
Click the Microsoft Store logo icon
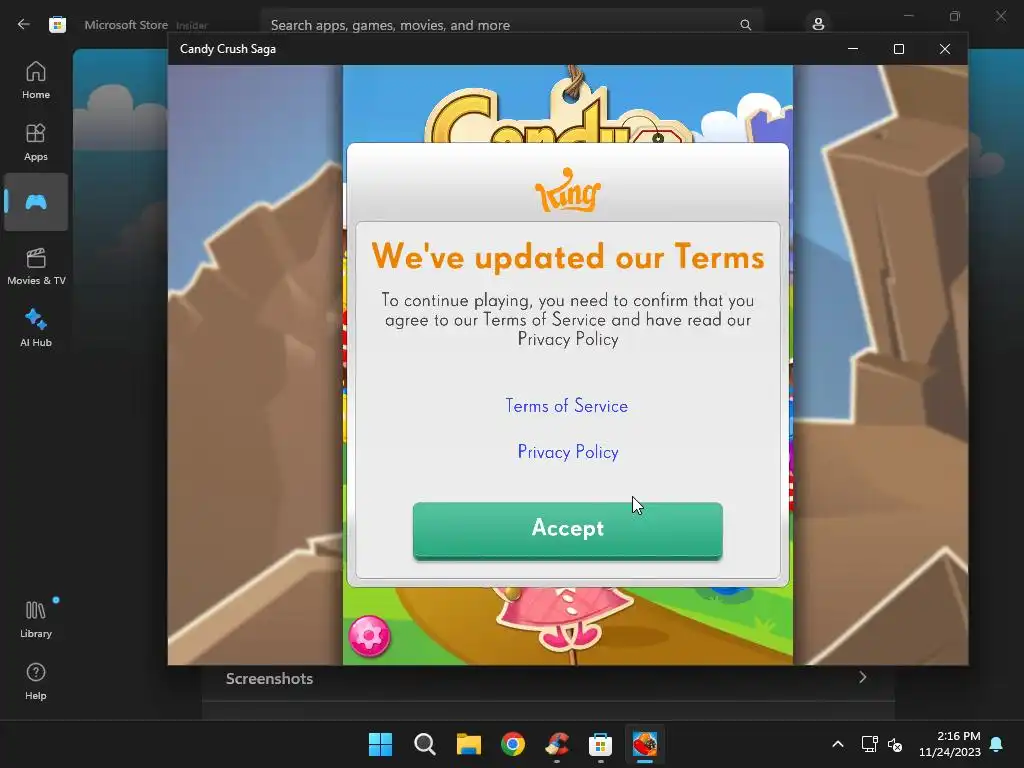tap(57, 25)
